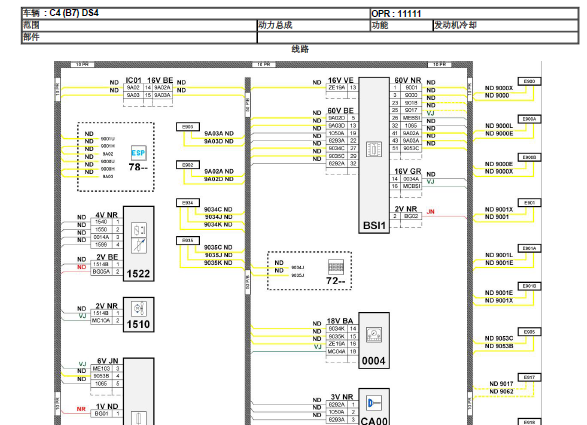Click the 2V BE connector label
This screenshot has width=587, height=425.
pyautogui.click(x=107, y=257)
